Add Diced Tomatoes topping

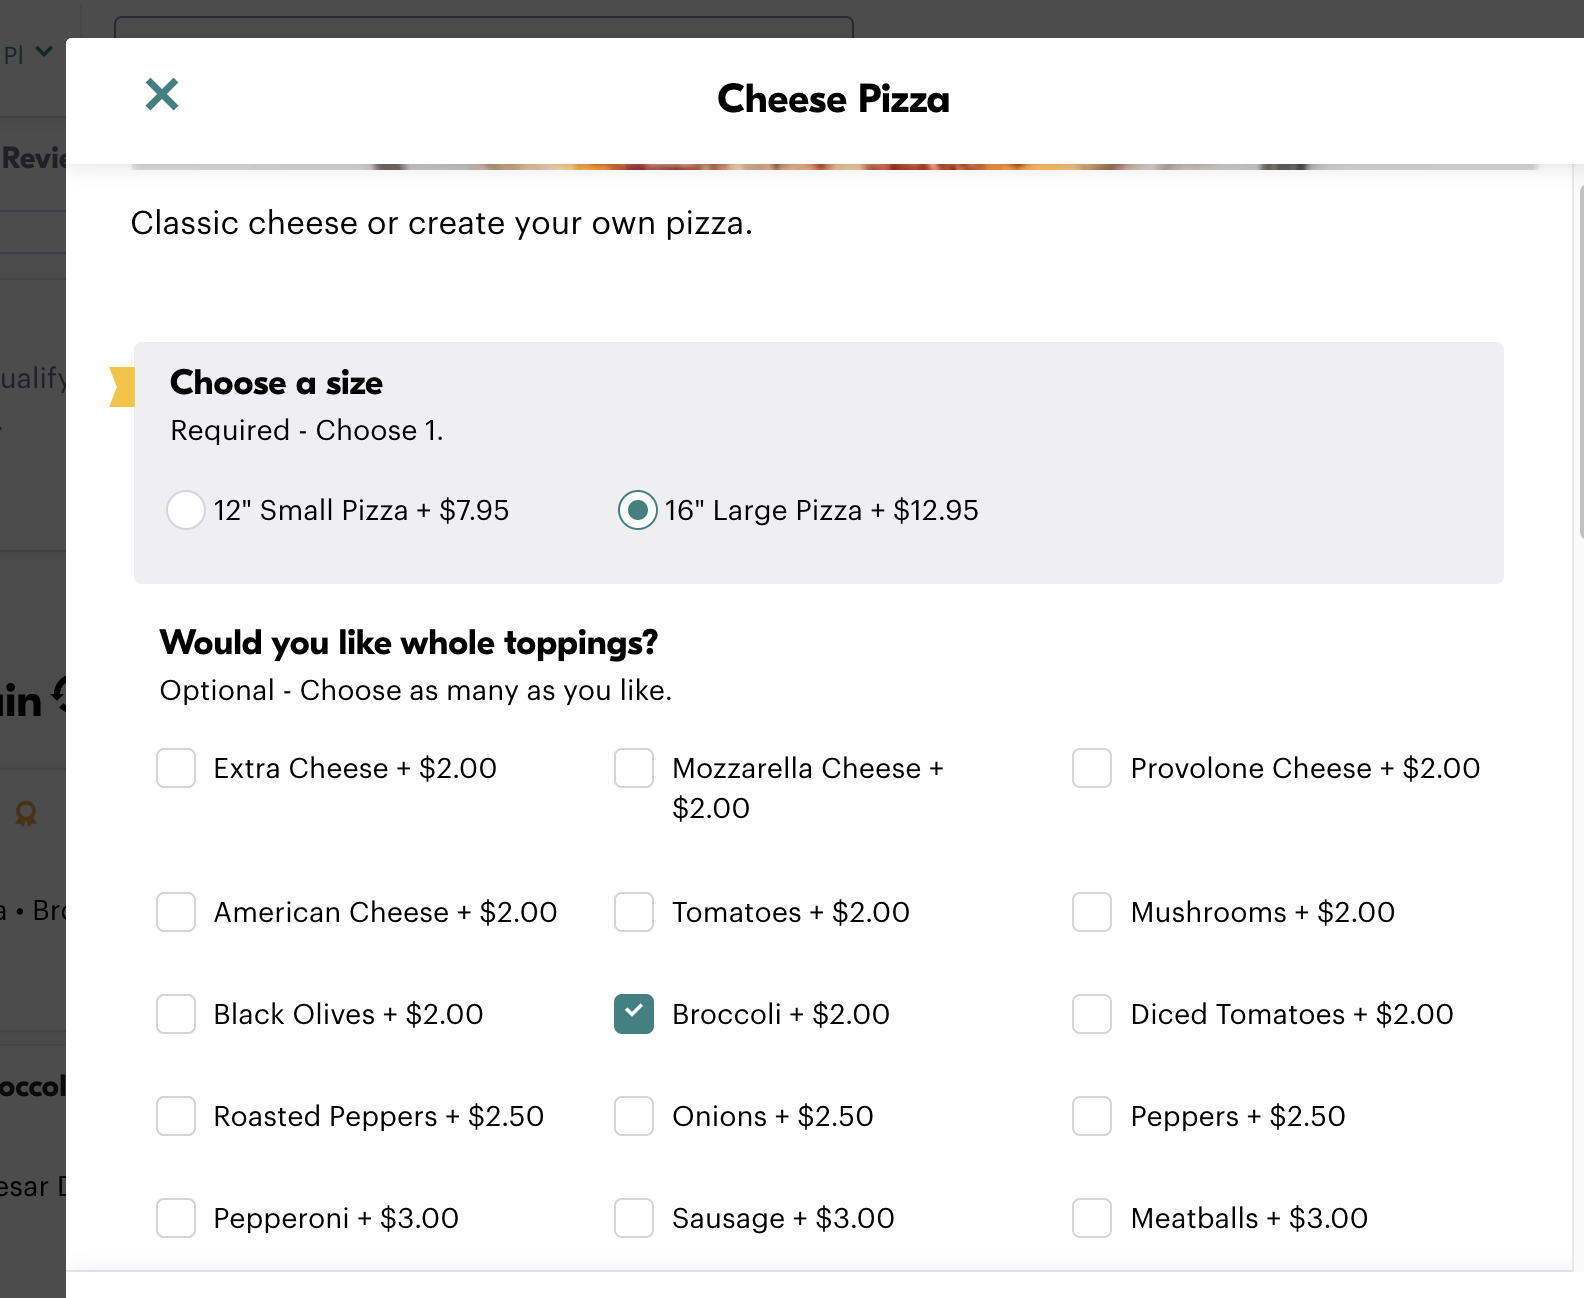click(x=1092, y=1014)
